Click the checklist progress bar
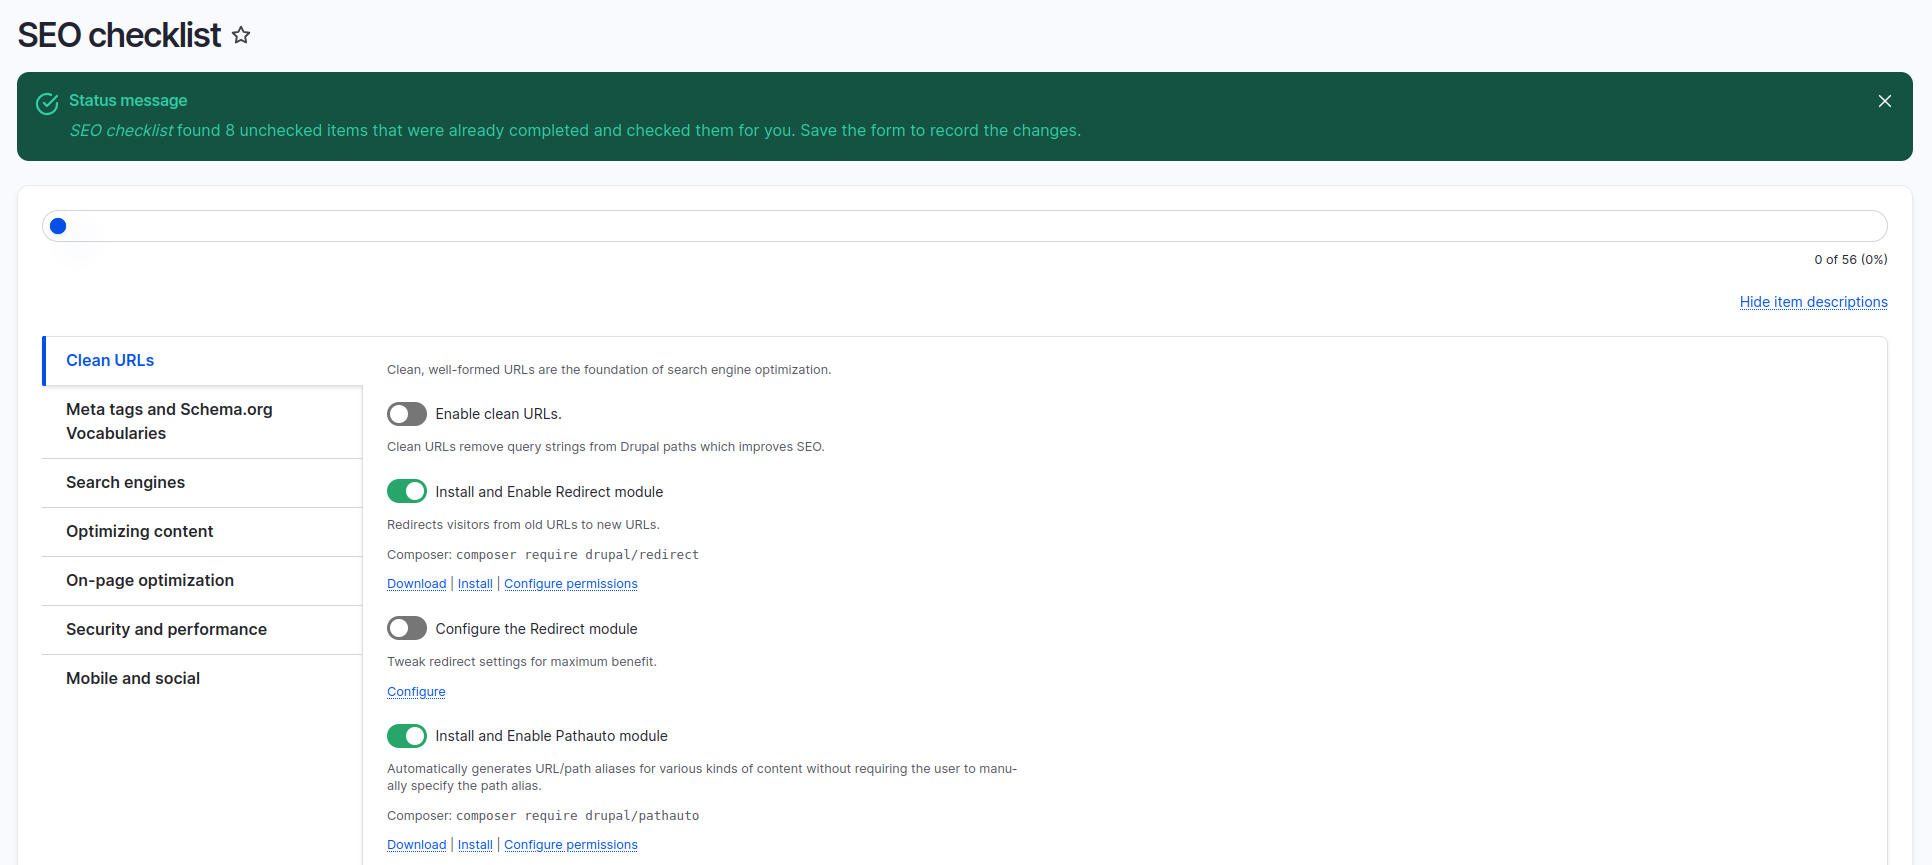 (965, 226)
